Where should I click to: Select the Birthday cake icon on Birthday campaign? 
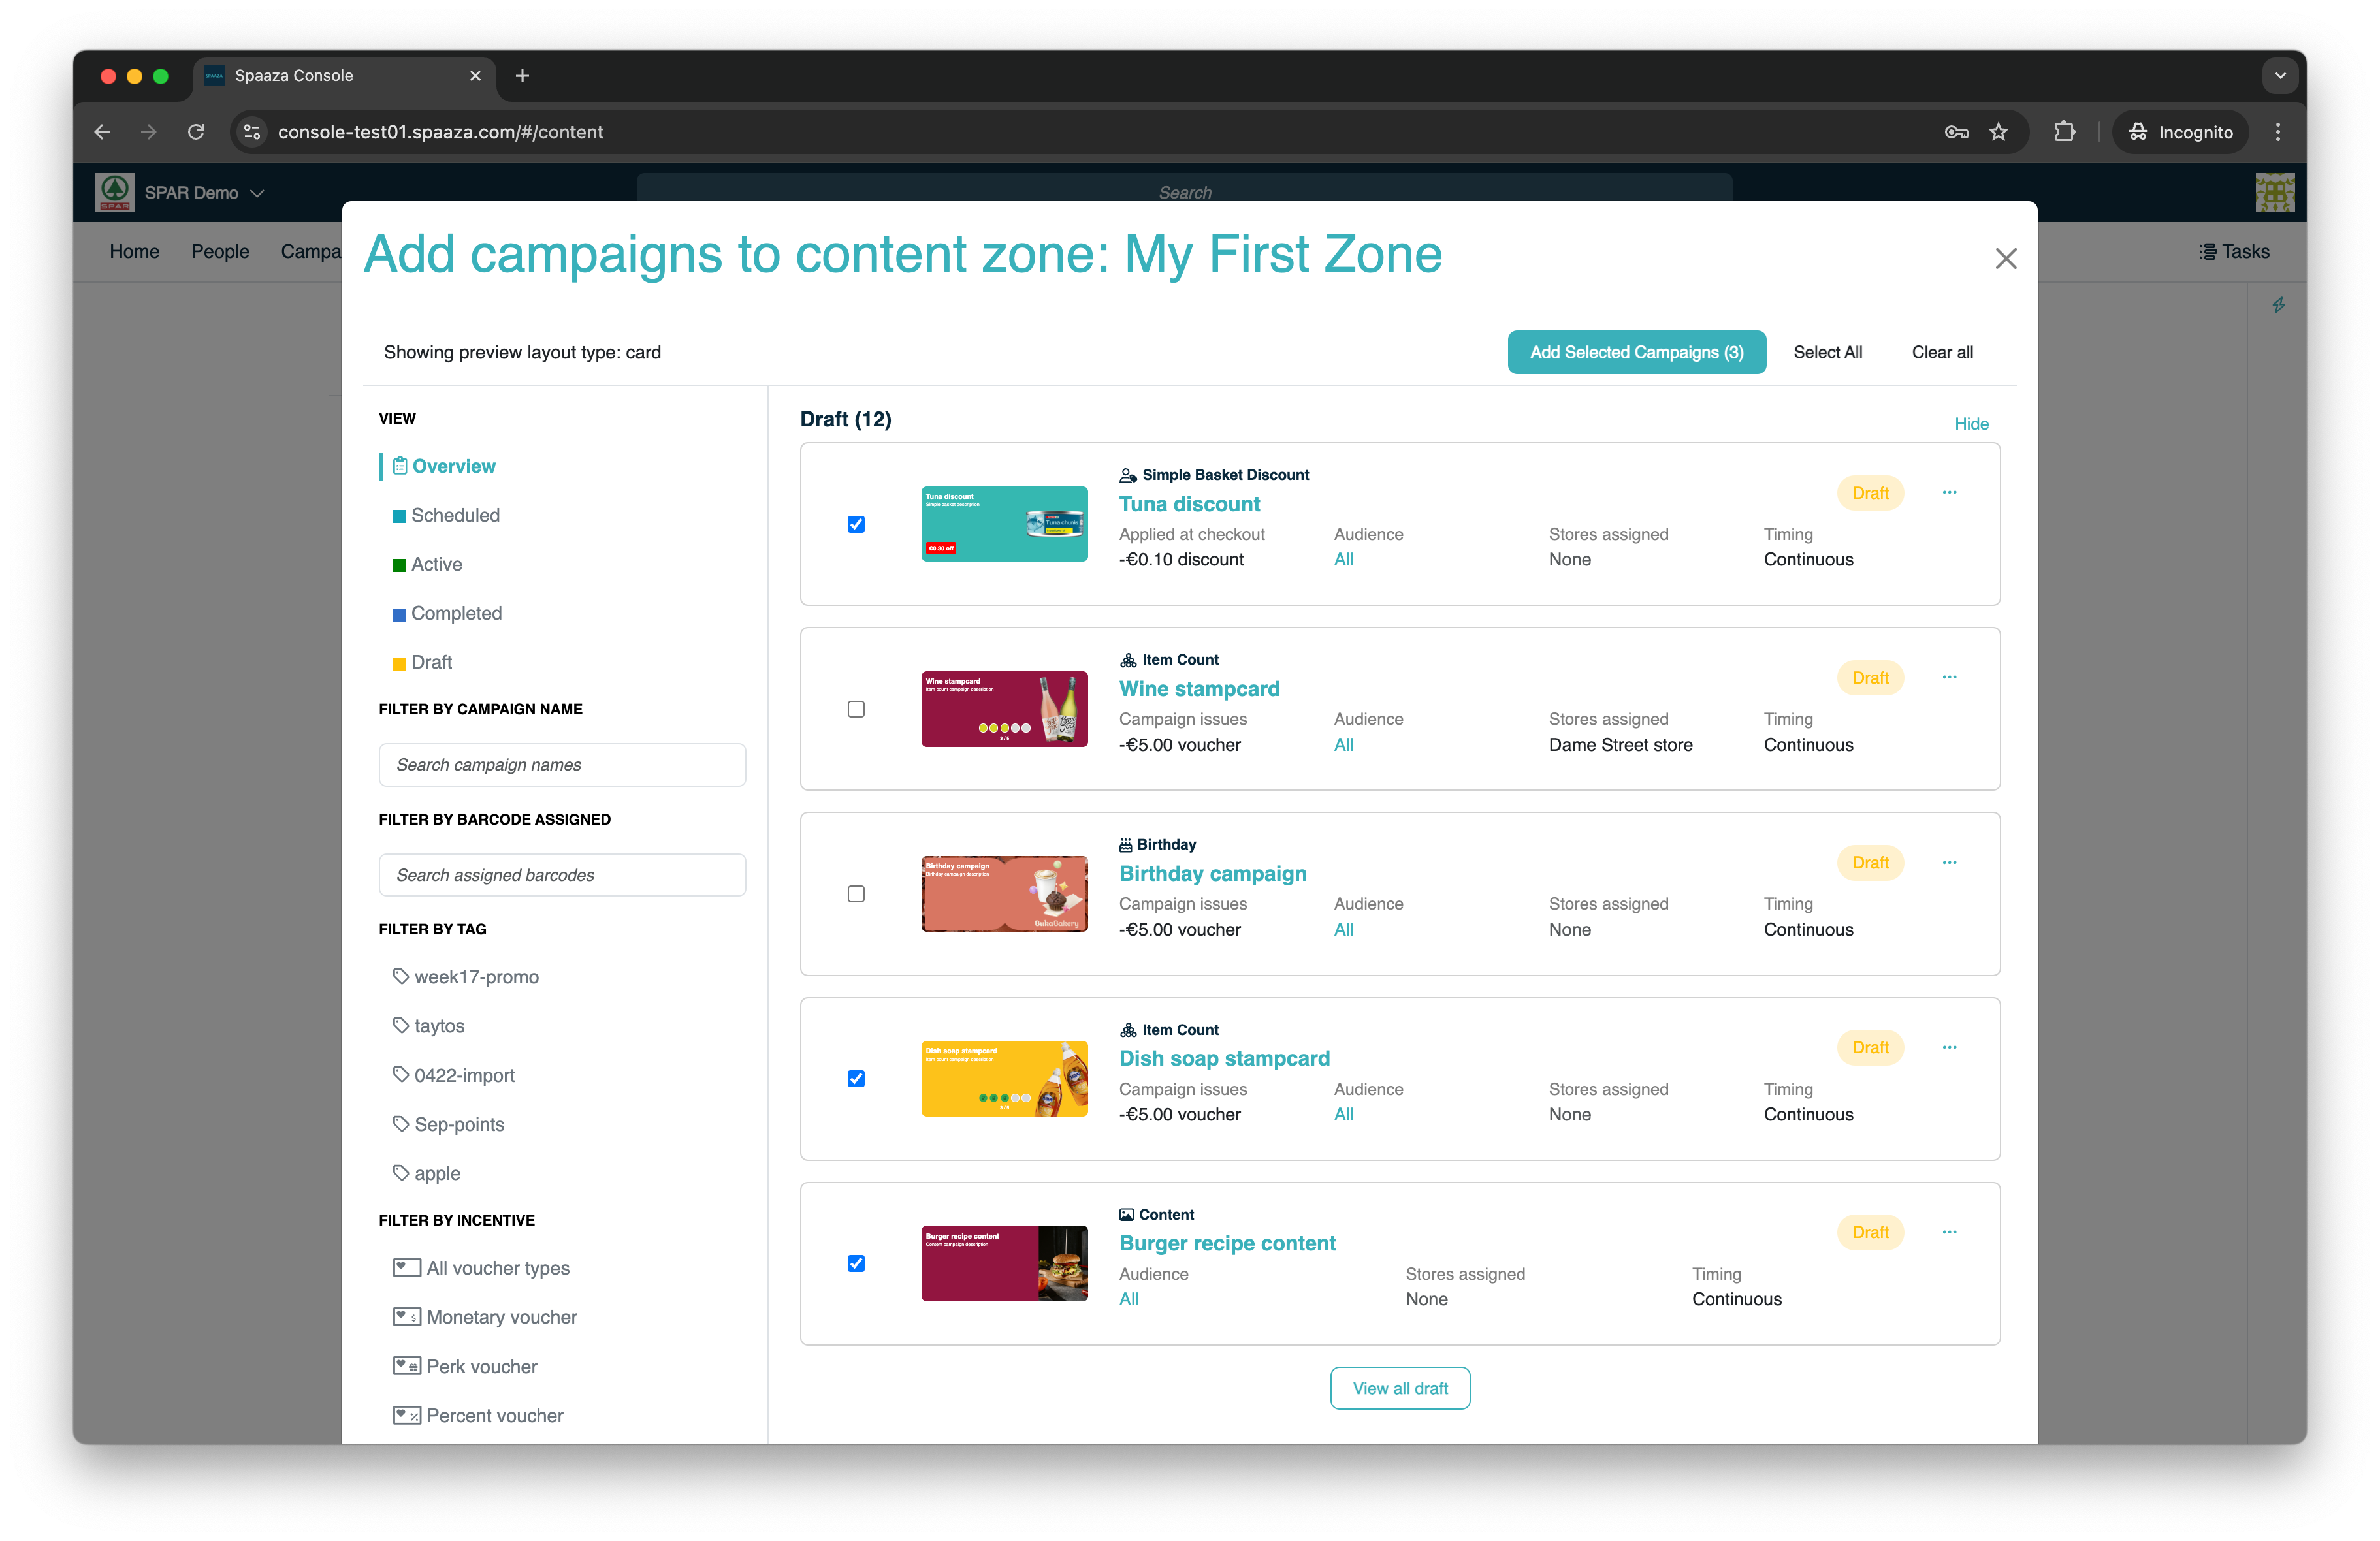click(x=1127, y=844)
